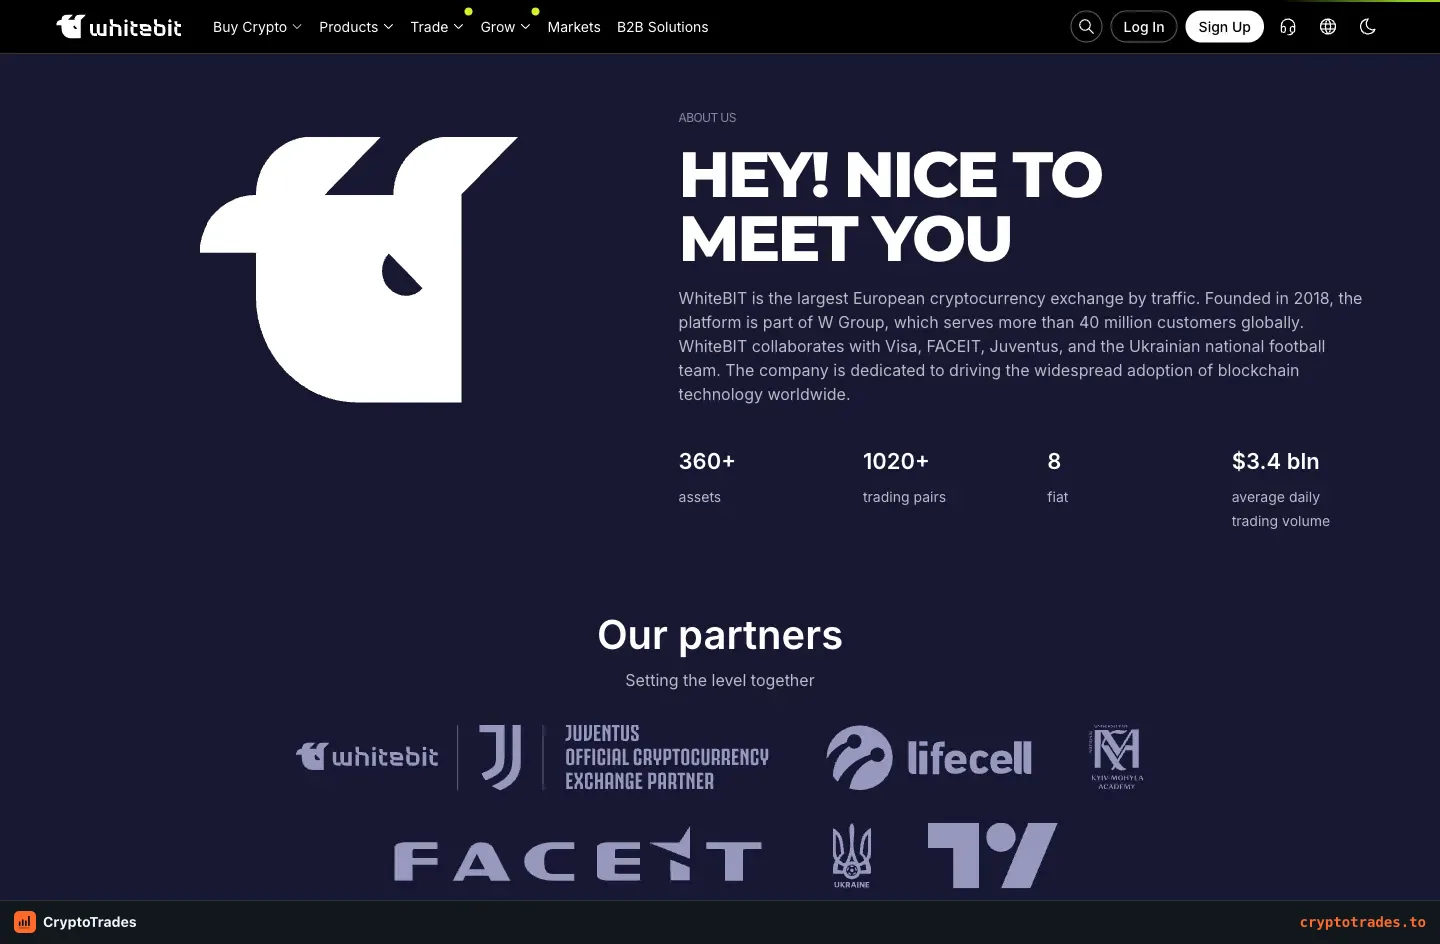This screenshot has height=944, width=1440.
Task: Open the globe language selector
Action: pyautogui.click(x=1328, y=27)
